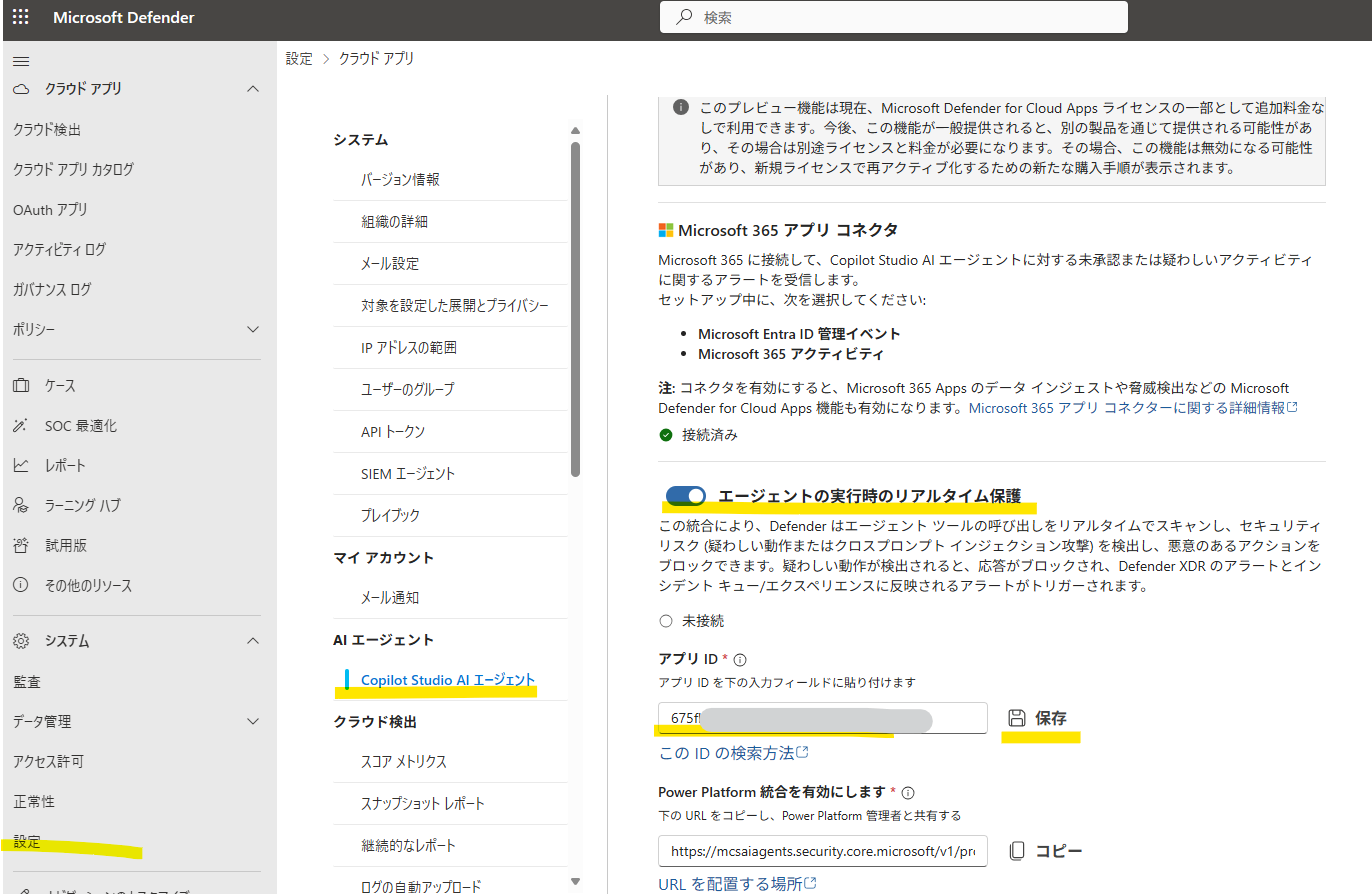The height and width of the screenshot is (894, 1372).
Task: Click the ラーニング ハブ icon
Action: tap(21, 506)
